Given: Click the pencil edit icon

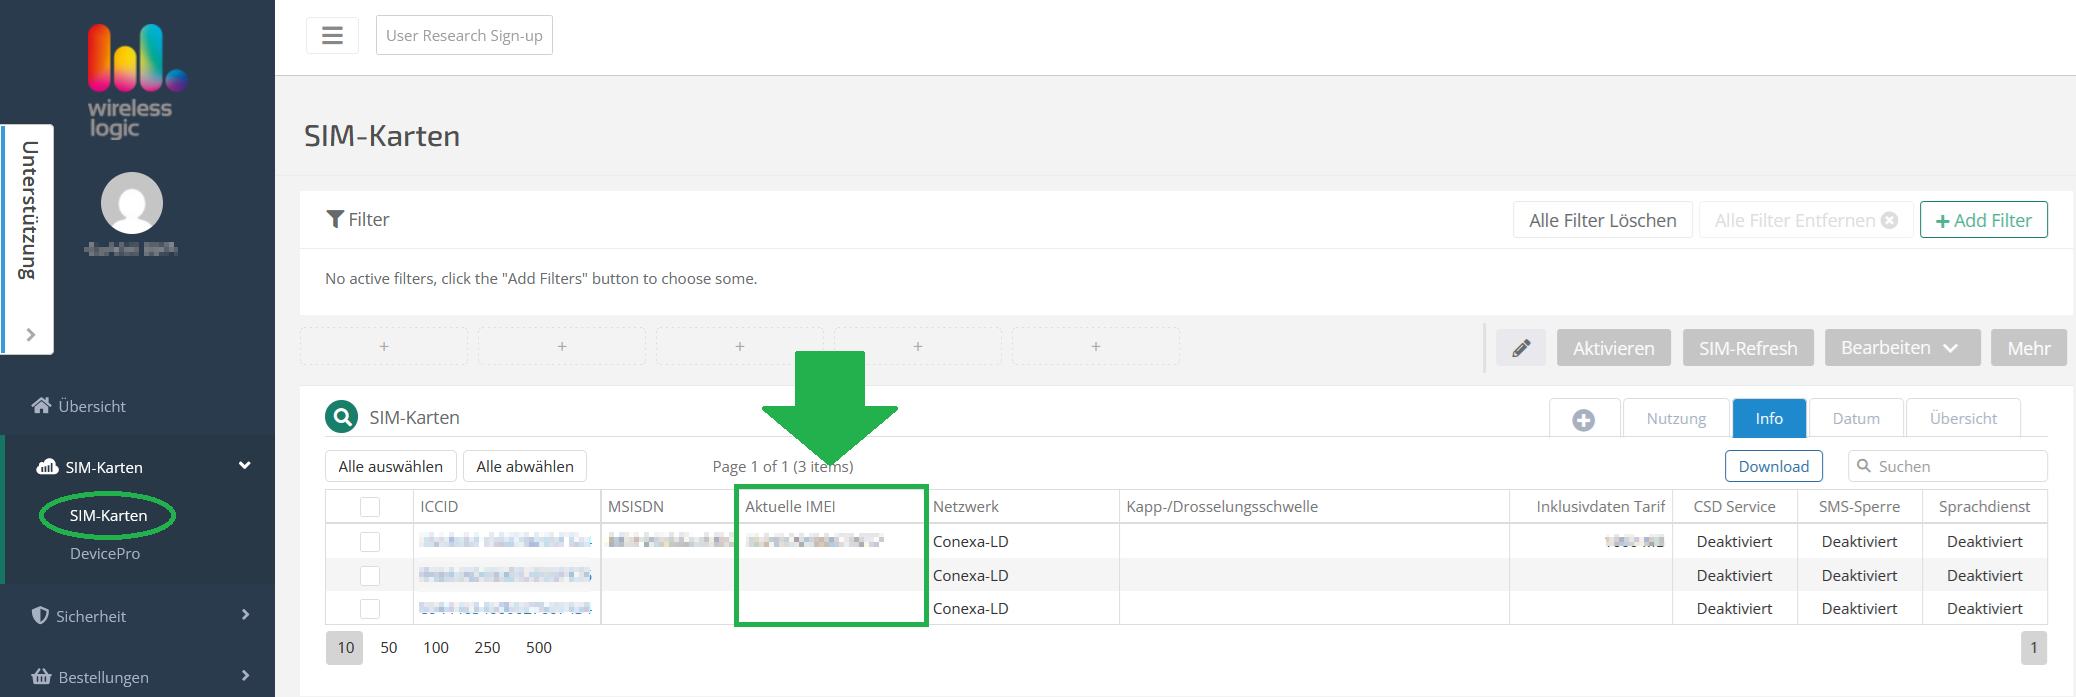Looking at the screenshot, I should pos(1521,348).
